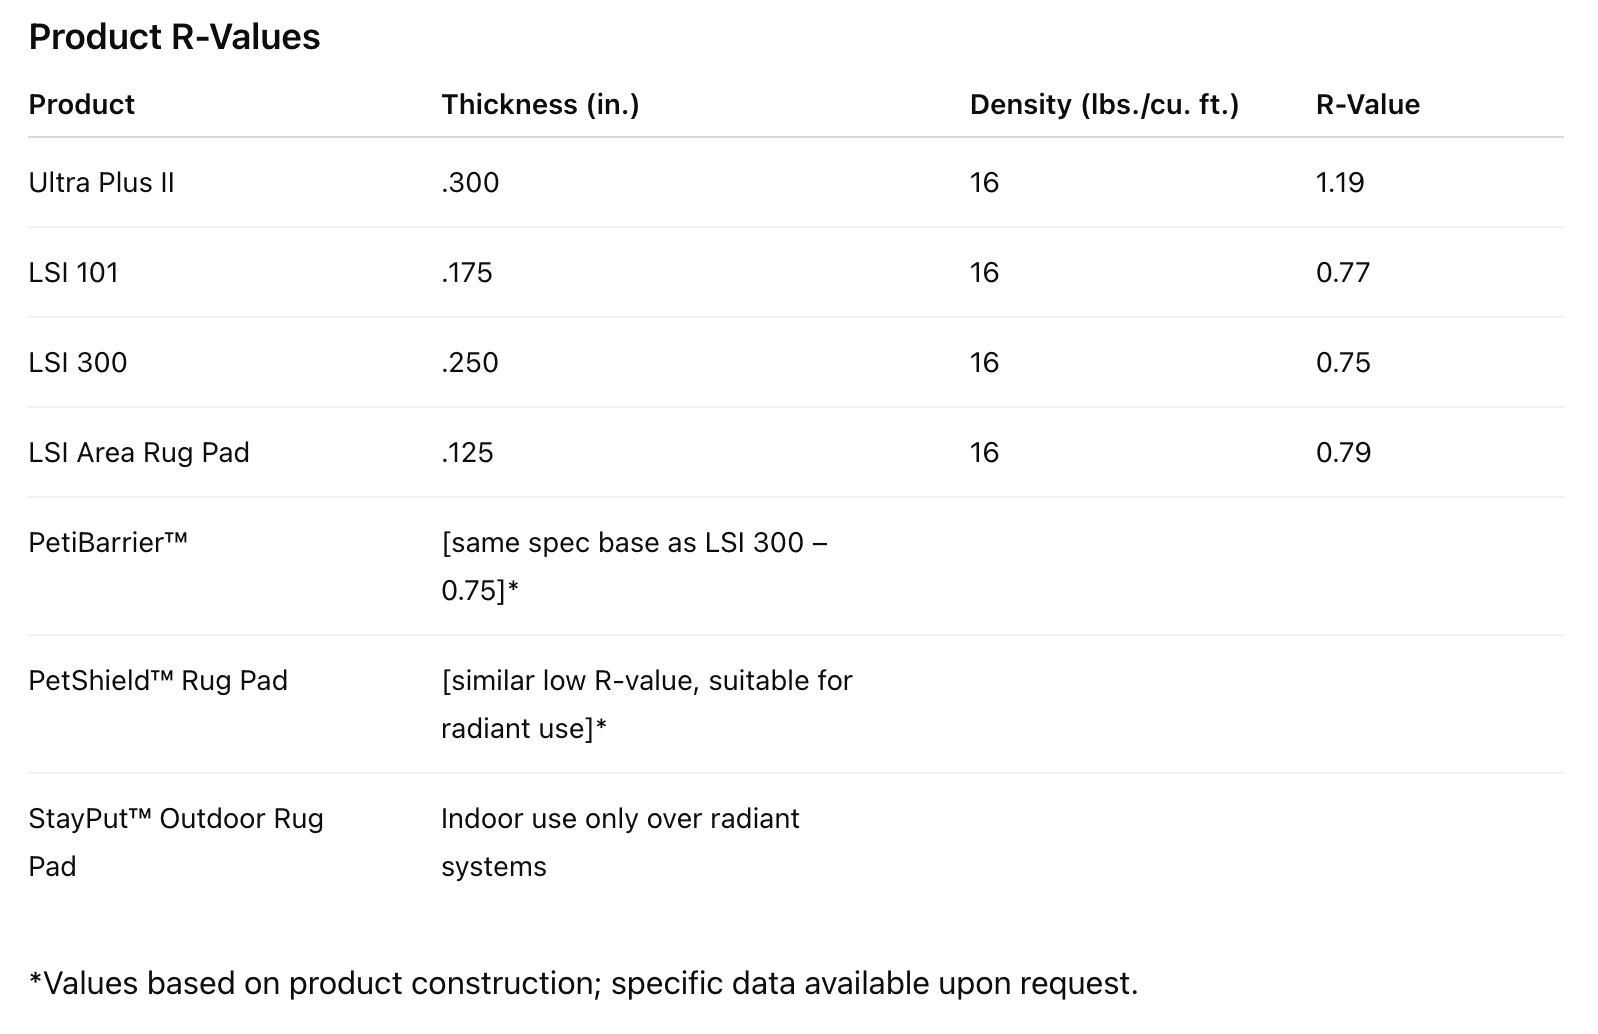Click the LSI 300 product name
Image resolution: width=1598 pixels, height=1034 pixels.
pyautogui.click(x=78, y=362)
